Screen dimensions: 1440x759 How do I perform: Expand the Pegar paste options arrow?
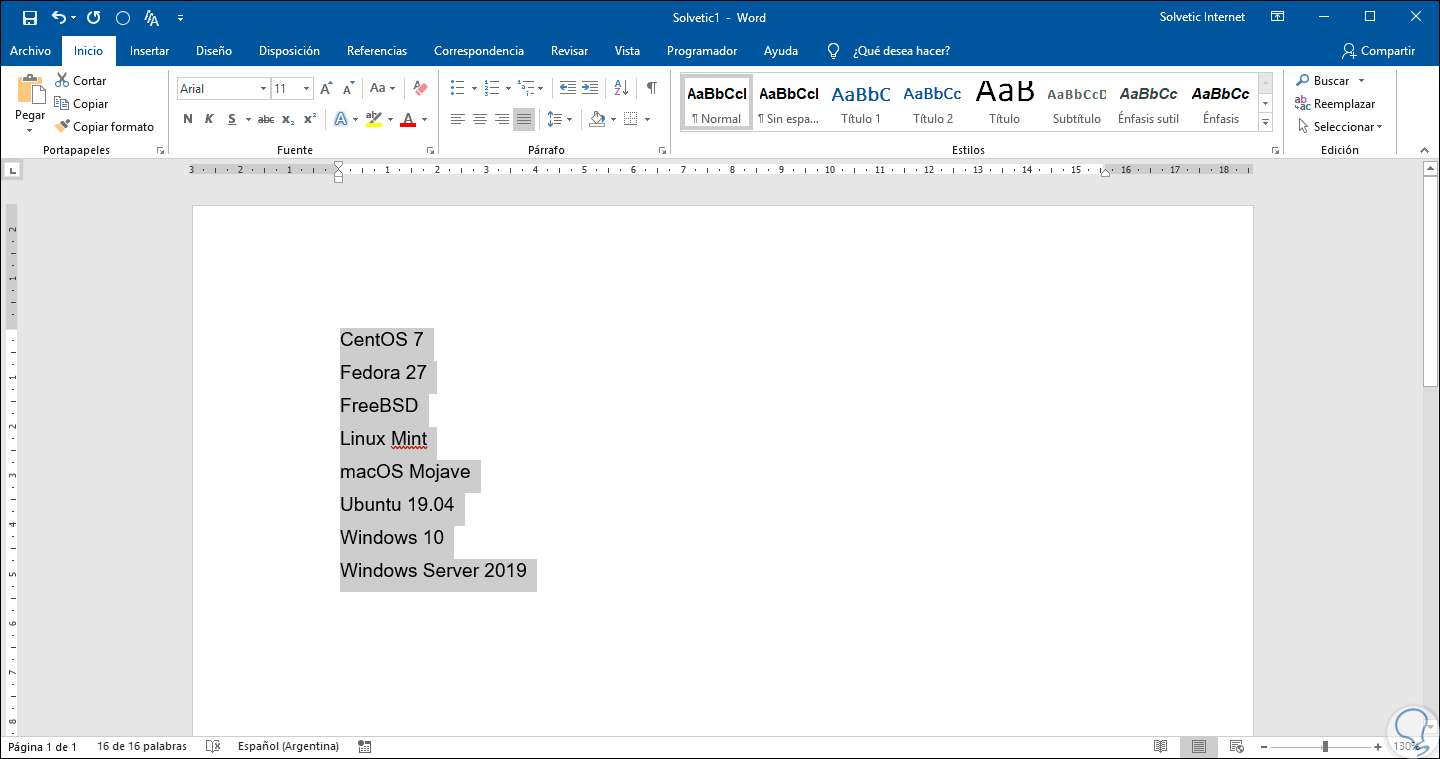click(x=30, y=129)
